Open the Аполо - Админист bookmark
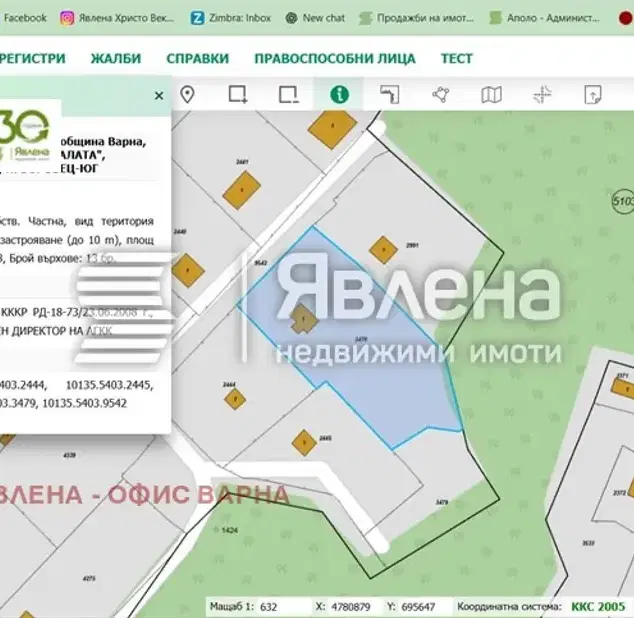Image resolution: width=634 pixels, height=618 pixels. point(544,18)
